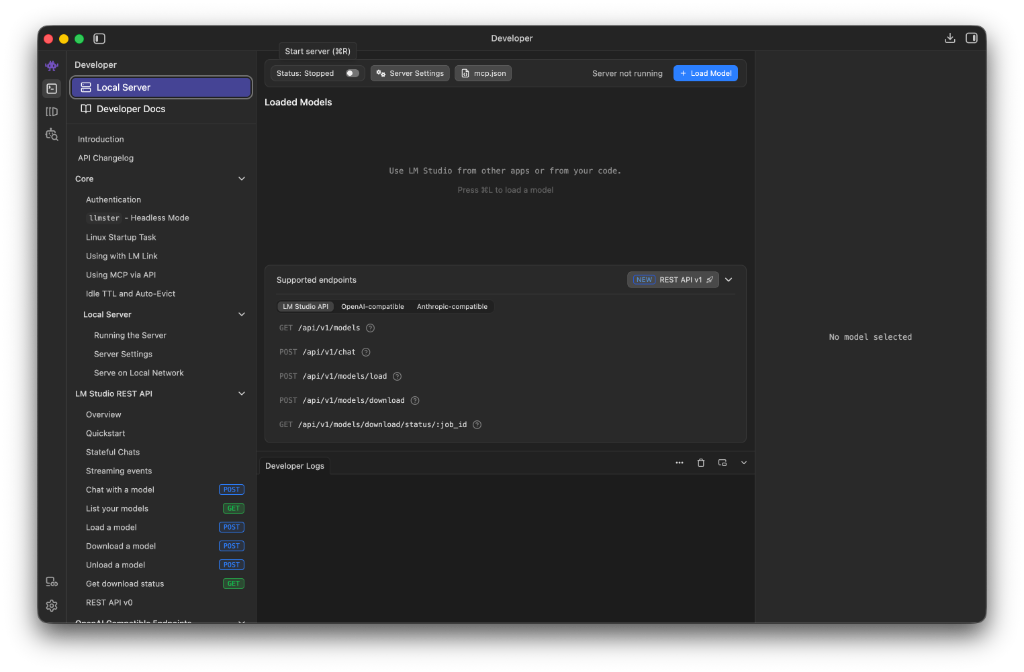Screen dimensions: 1024x672
Task: Open the mcp.json button
Action: coord(483,73)
